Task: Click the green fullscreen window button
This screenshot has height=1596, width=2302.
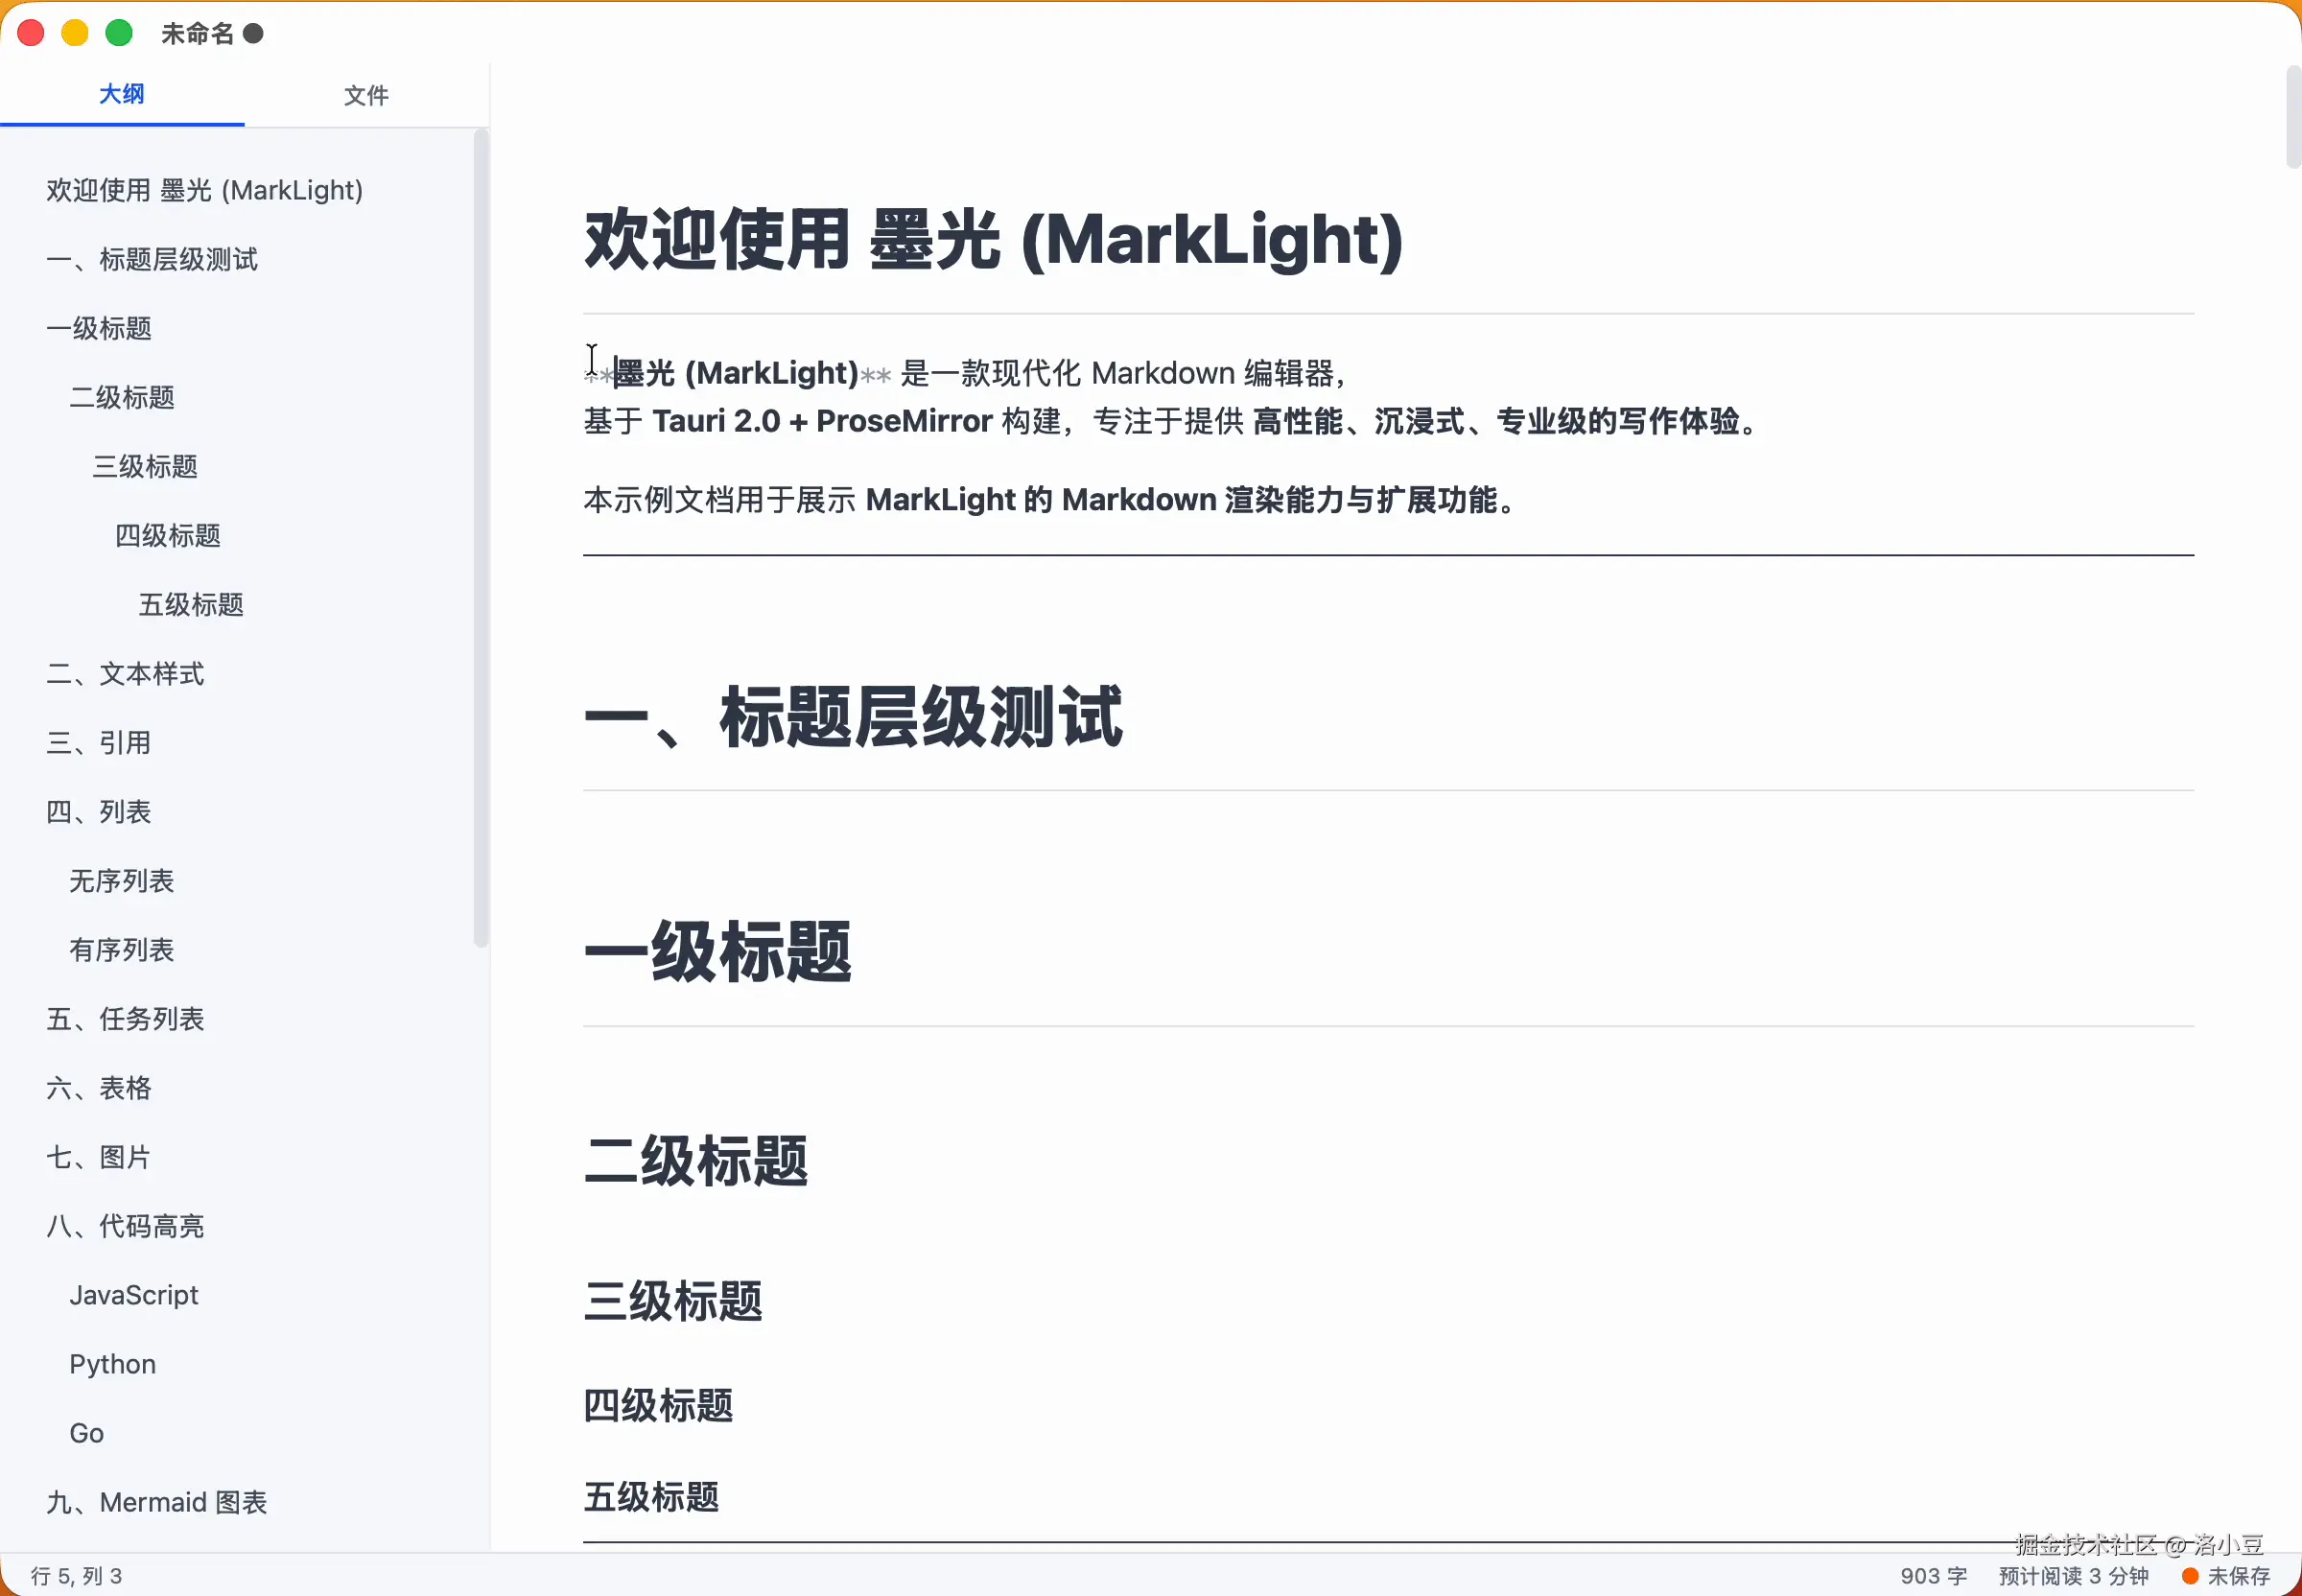Action: pos(119,33)
